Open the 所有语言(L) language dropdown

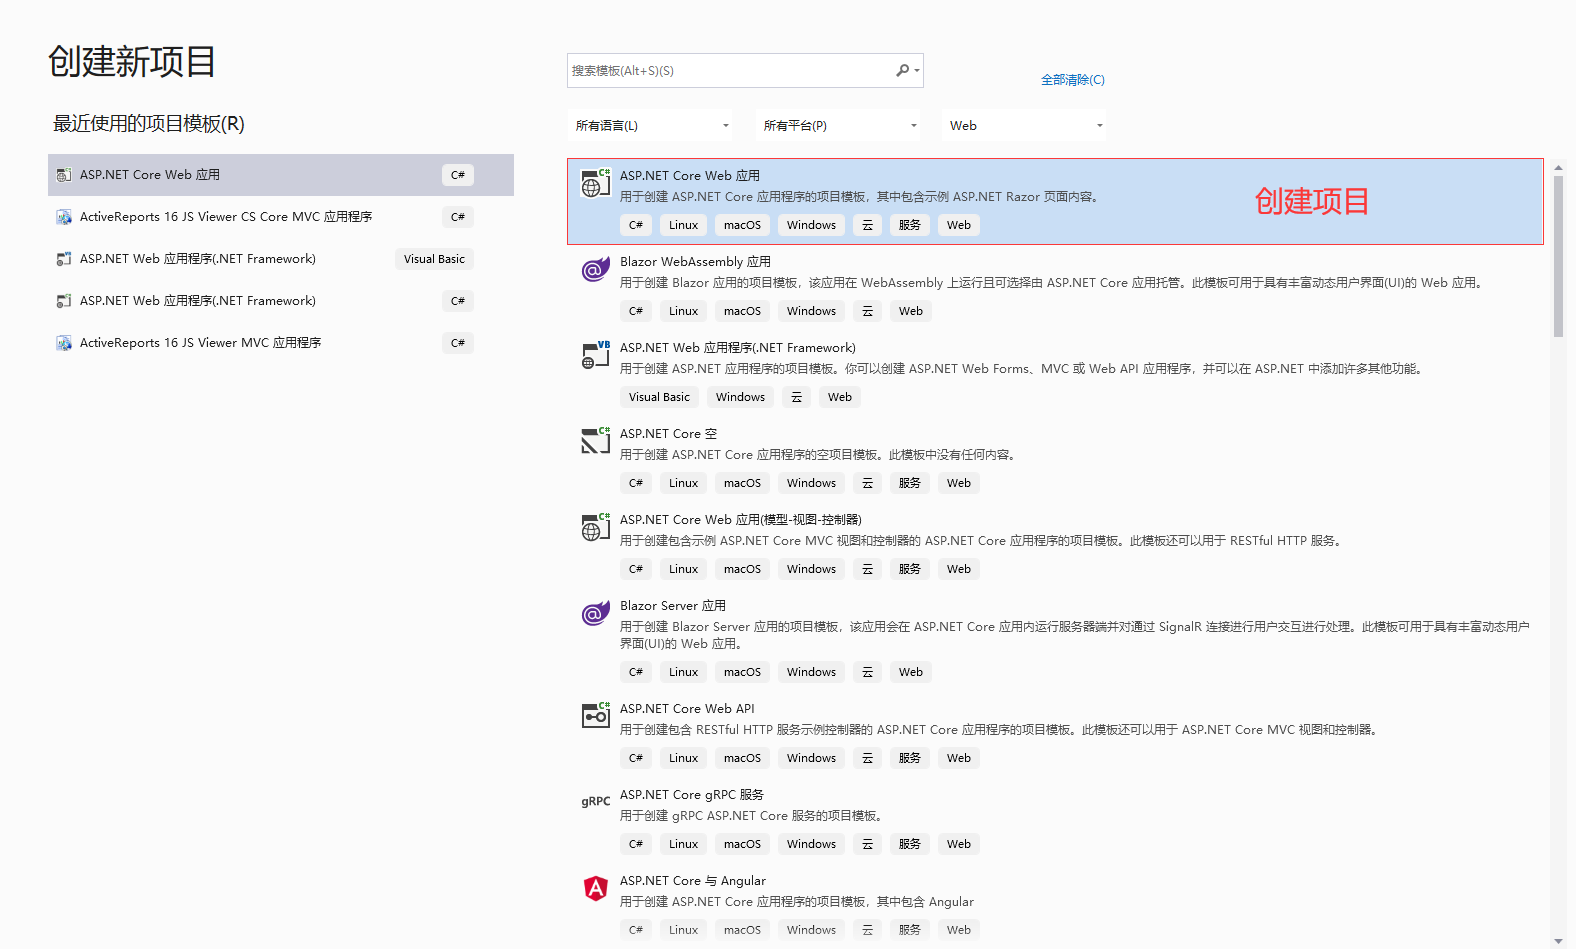pos(652,126)
